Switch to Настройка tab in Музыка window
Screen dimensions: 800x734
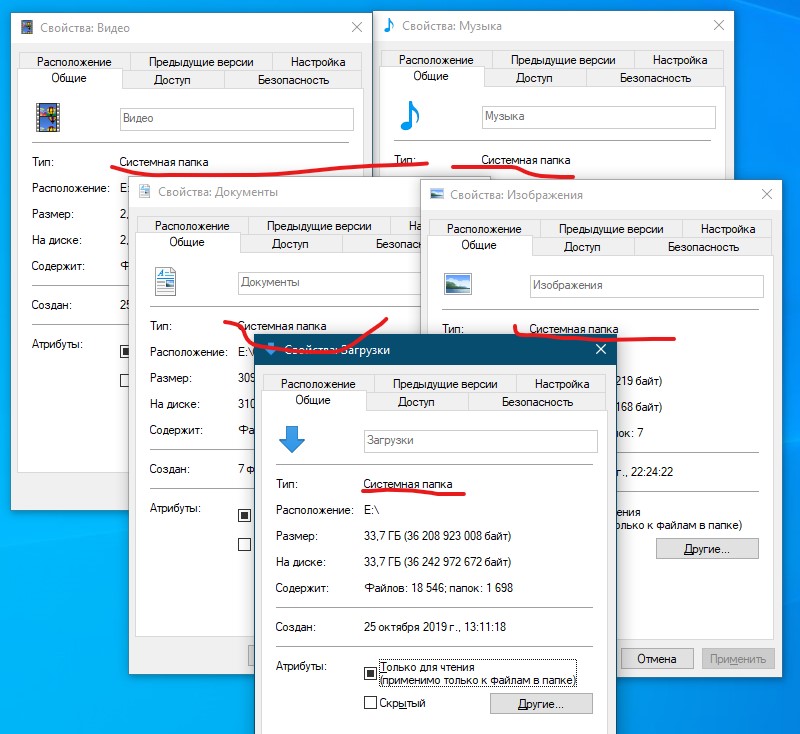680,60
